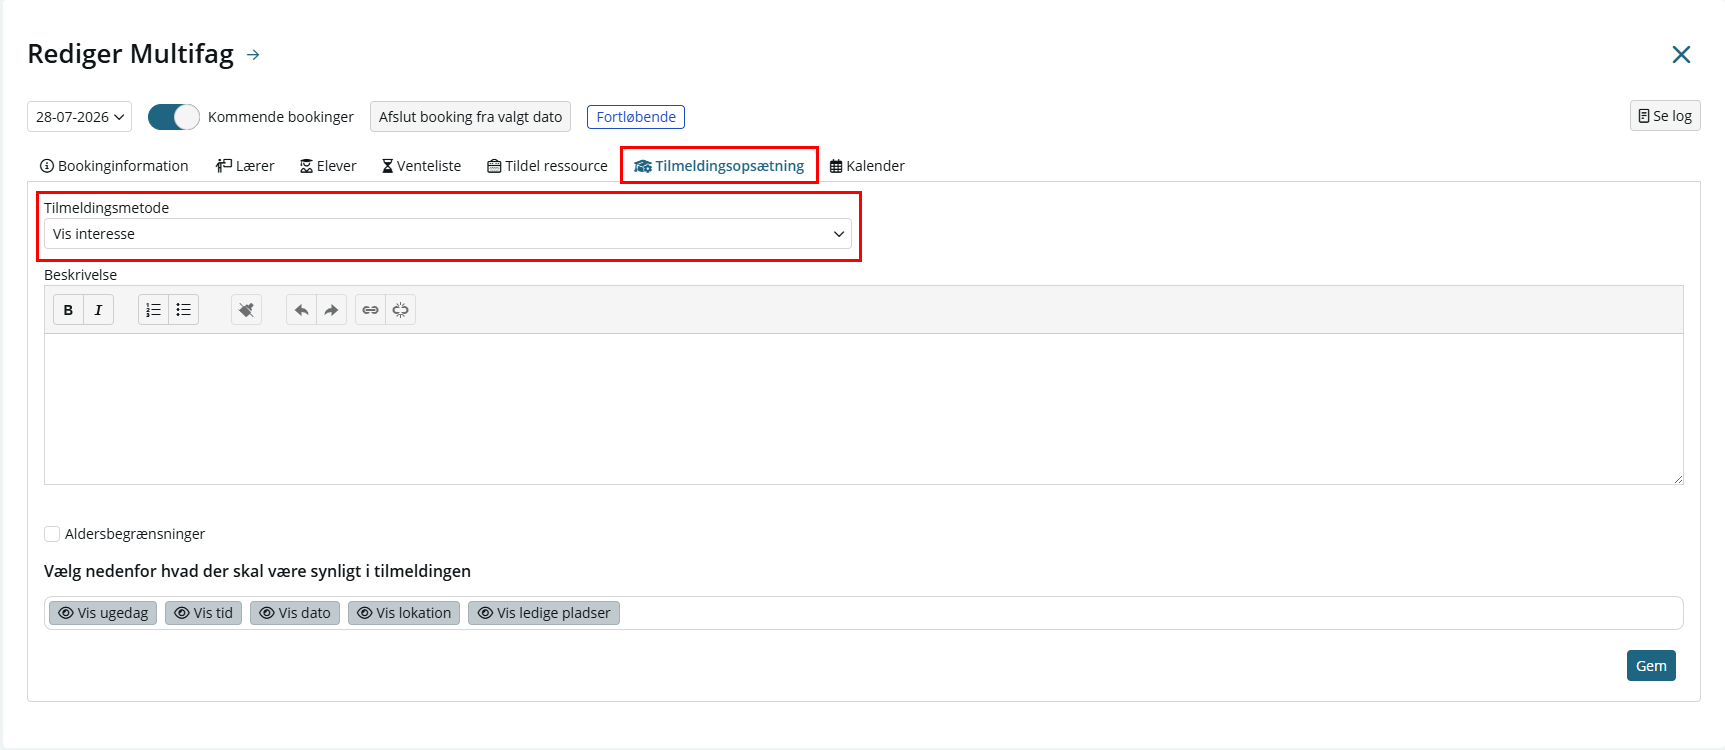Remove the link with the unlink icon

point(400,310)
